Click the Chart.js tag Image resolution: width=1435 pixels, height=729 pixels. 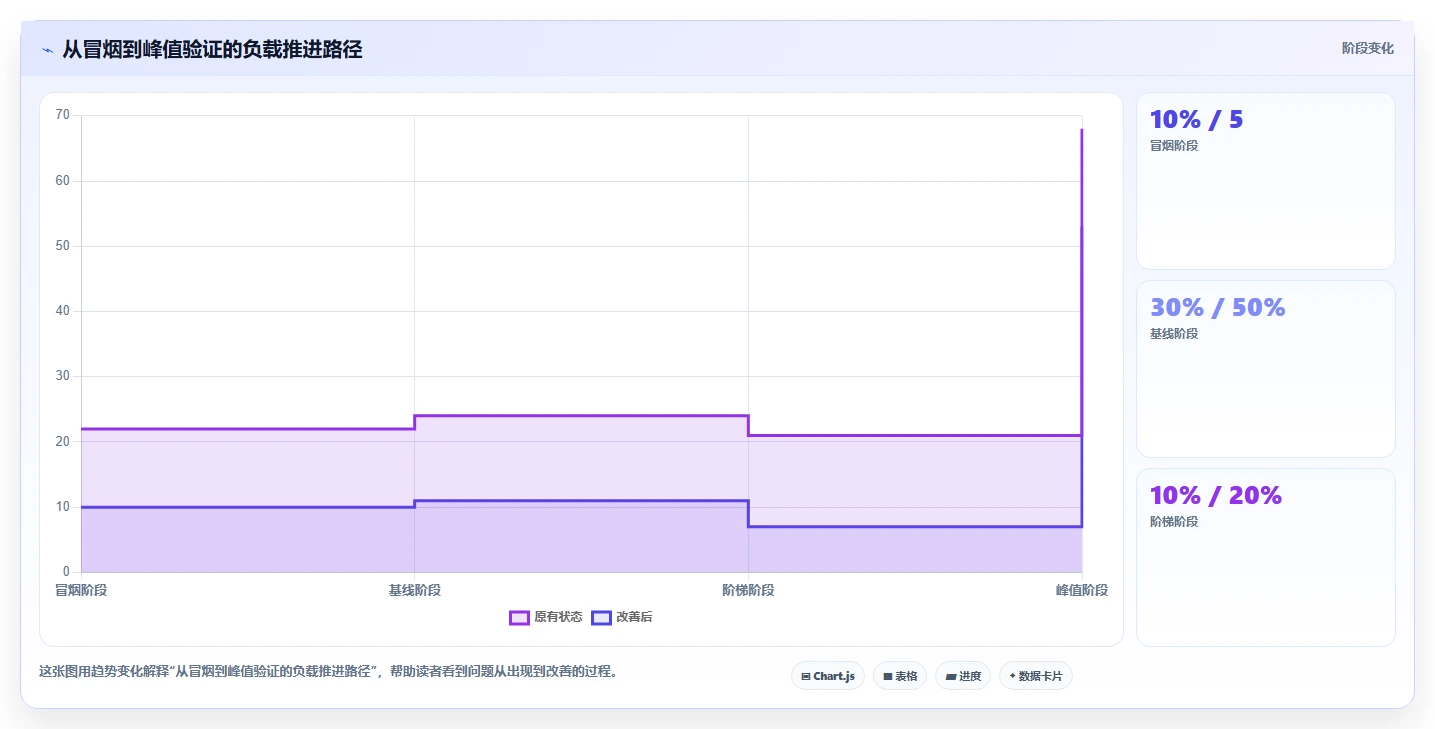828,676
